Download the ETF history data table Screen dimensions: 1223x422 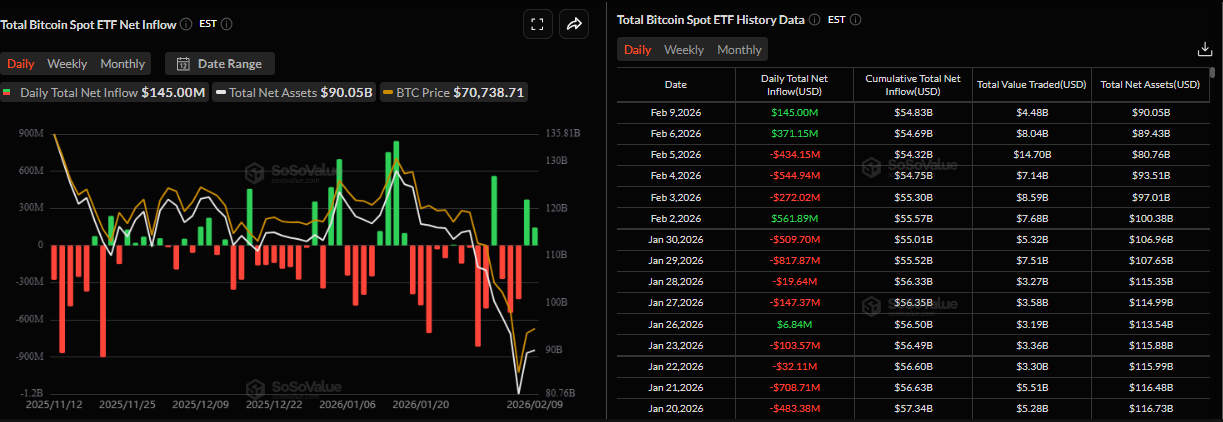[x=1204, y=49]
